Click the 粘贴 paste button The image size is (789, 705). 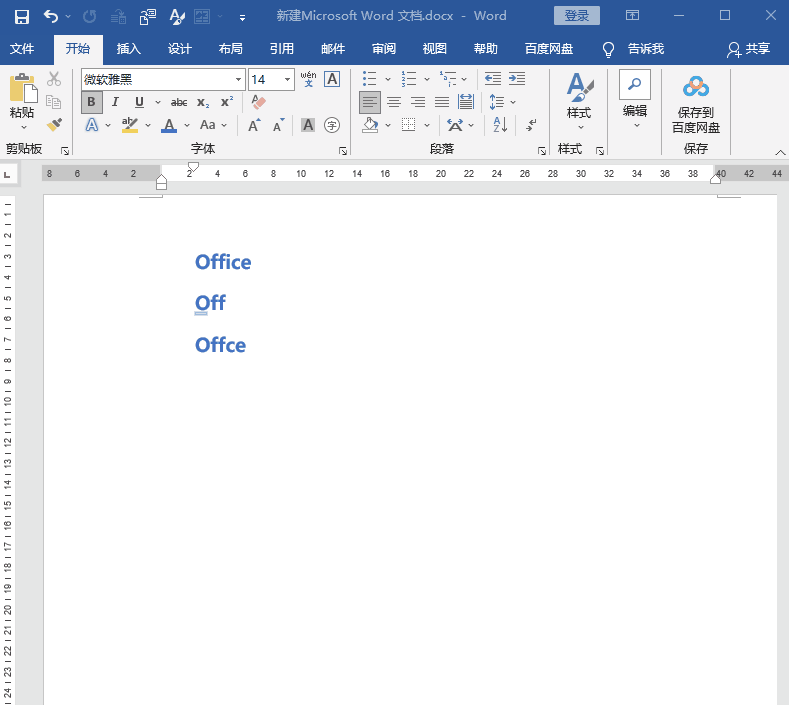click(x=22, y=101)
